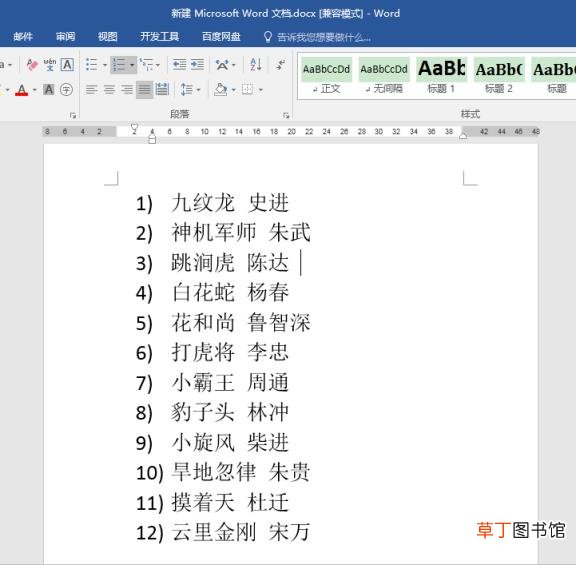Screen dimensions: 576x565
Task: Click list item 花和尚 鲁智深
Action: point(241,323)
